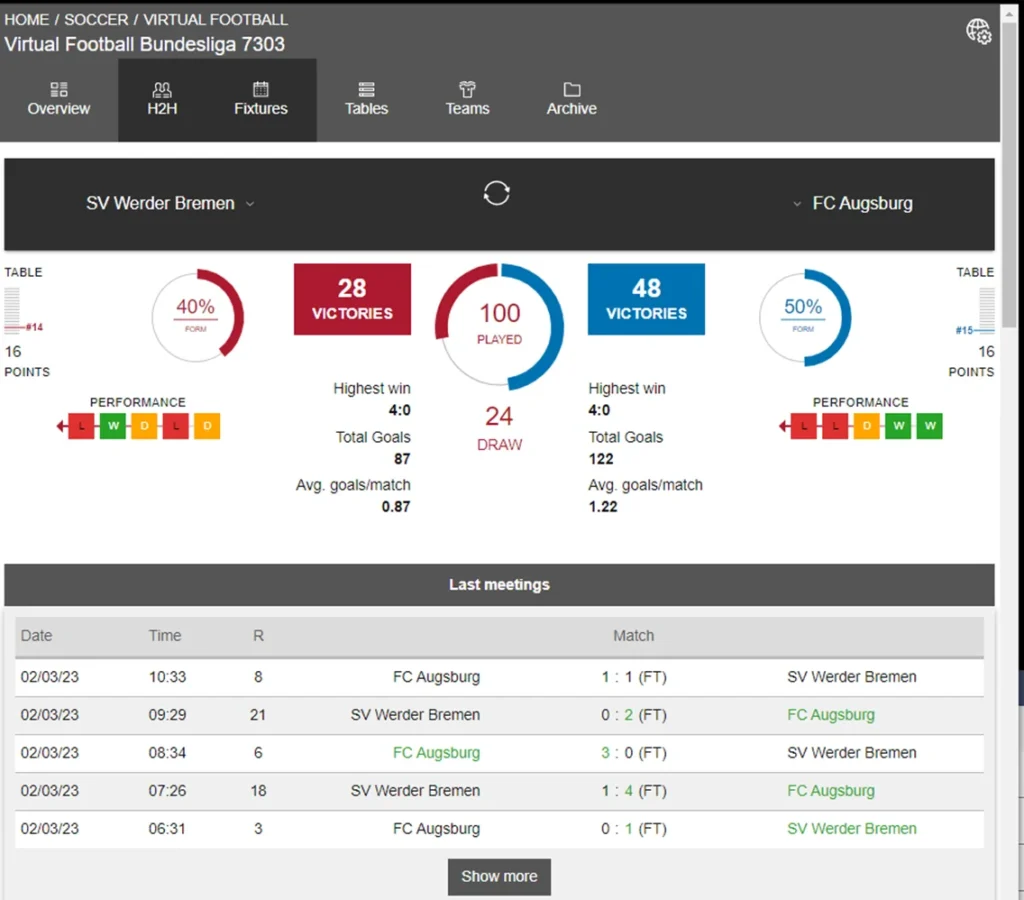The height and width of the screenshot is (900, 1024).
Task: Open the Teams section icon
Action: pyautogui.click(x=467, y=88)
